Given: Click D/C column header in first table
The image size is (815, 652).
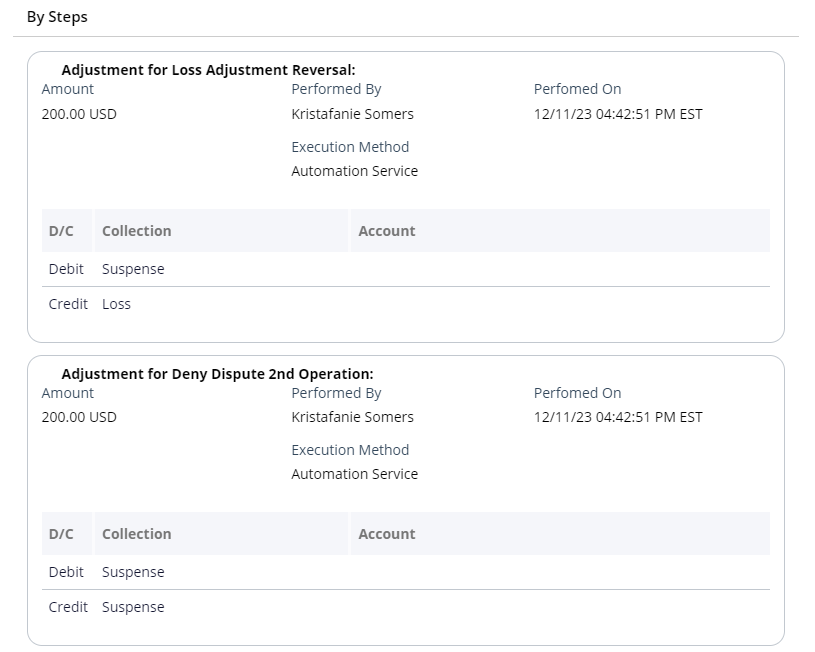Looking at the screenshot, I should tap(67, 231).
